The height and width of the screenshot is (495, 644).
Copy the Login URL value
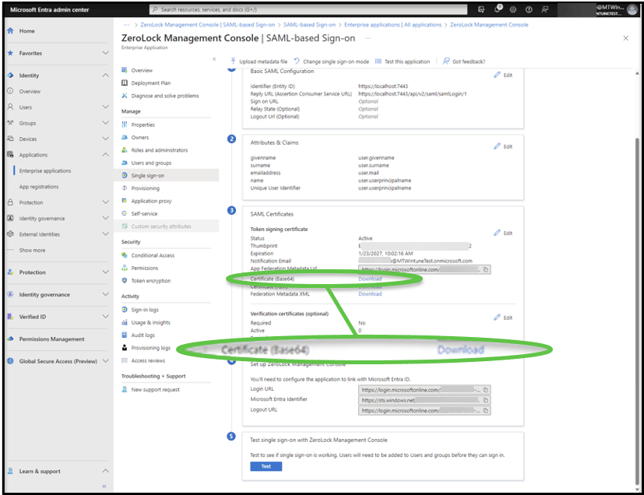point(485,390)
